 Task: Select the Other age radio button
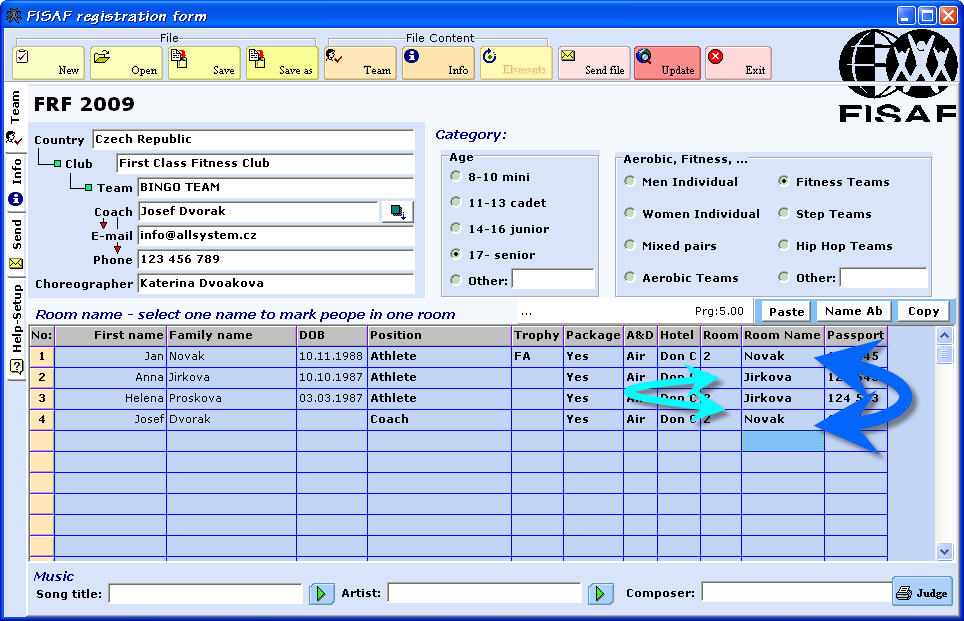pyautogui.click(x=456, y=280)
